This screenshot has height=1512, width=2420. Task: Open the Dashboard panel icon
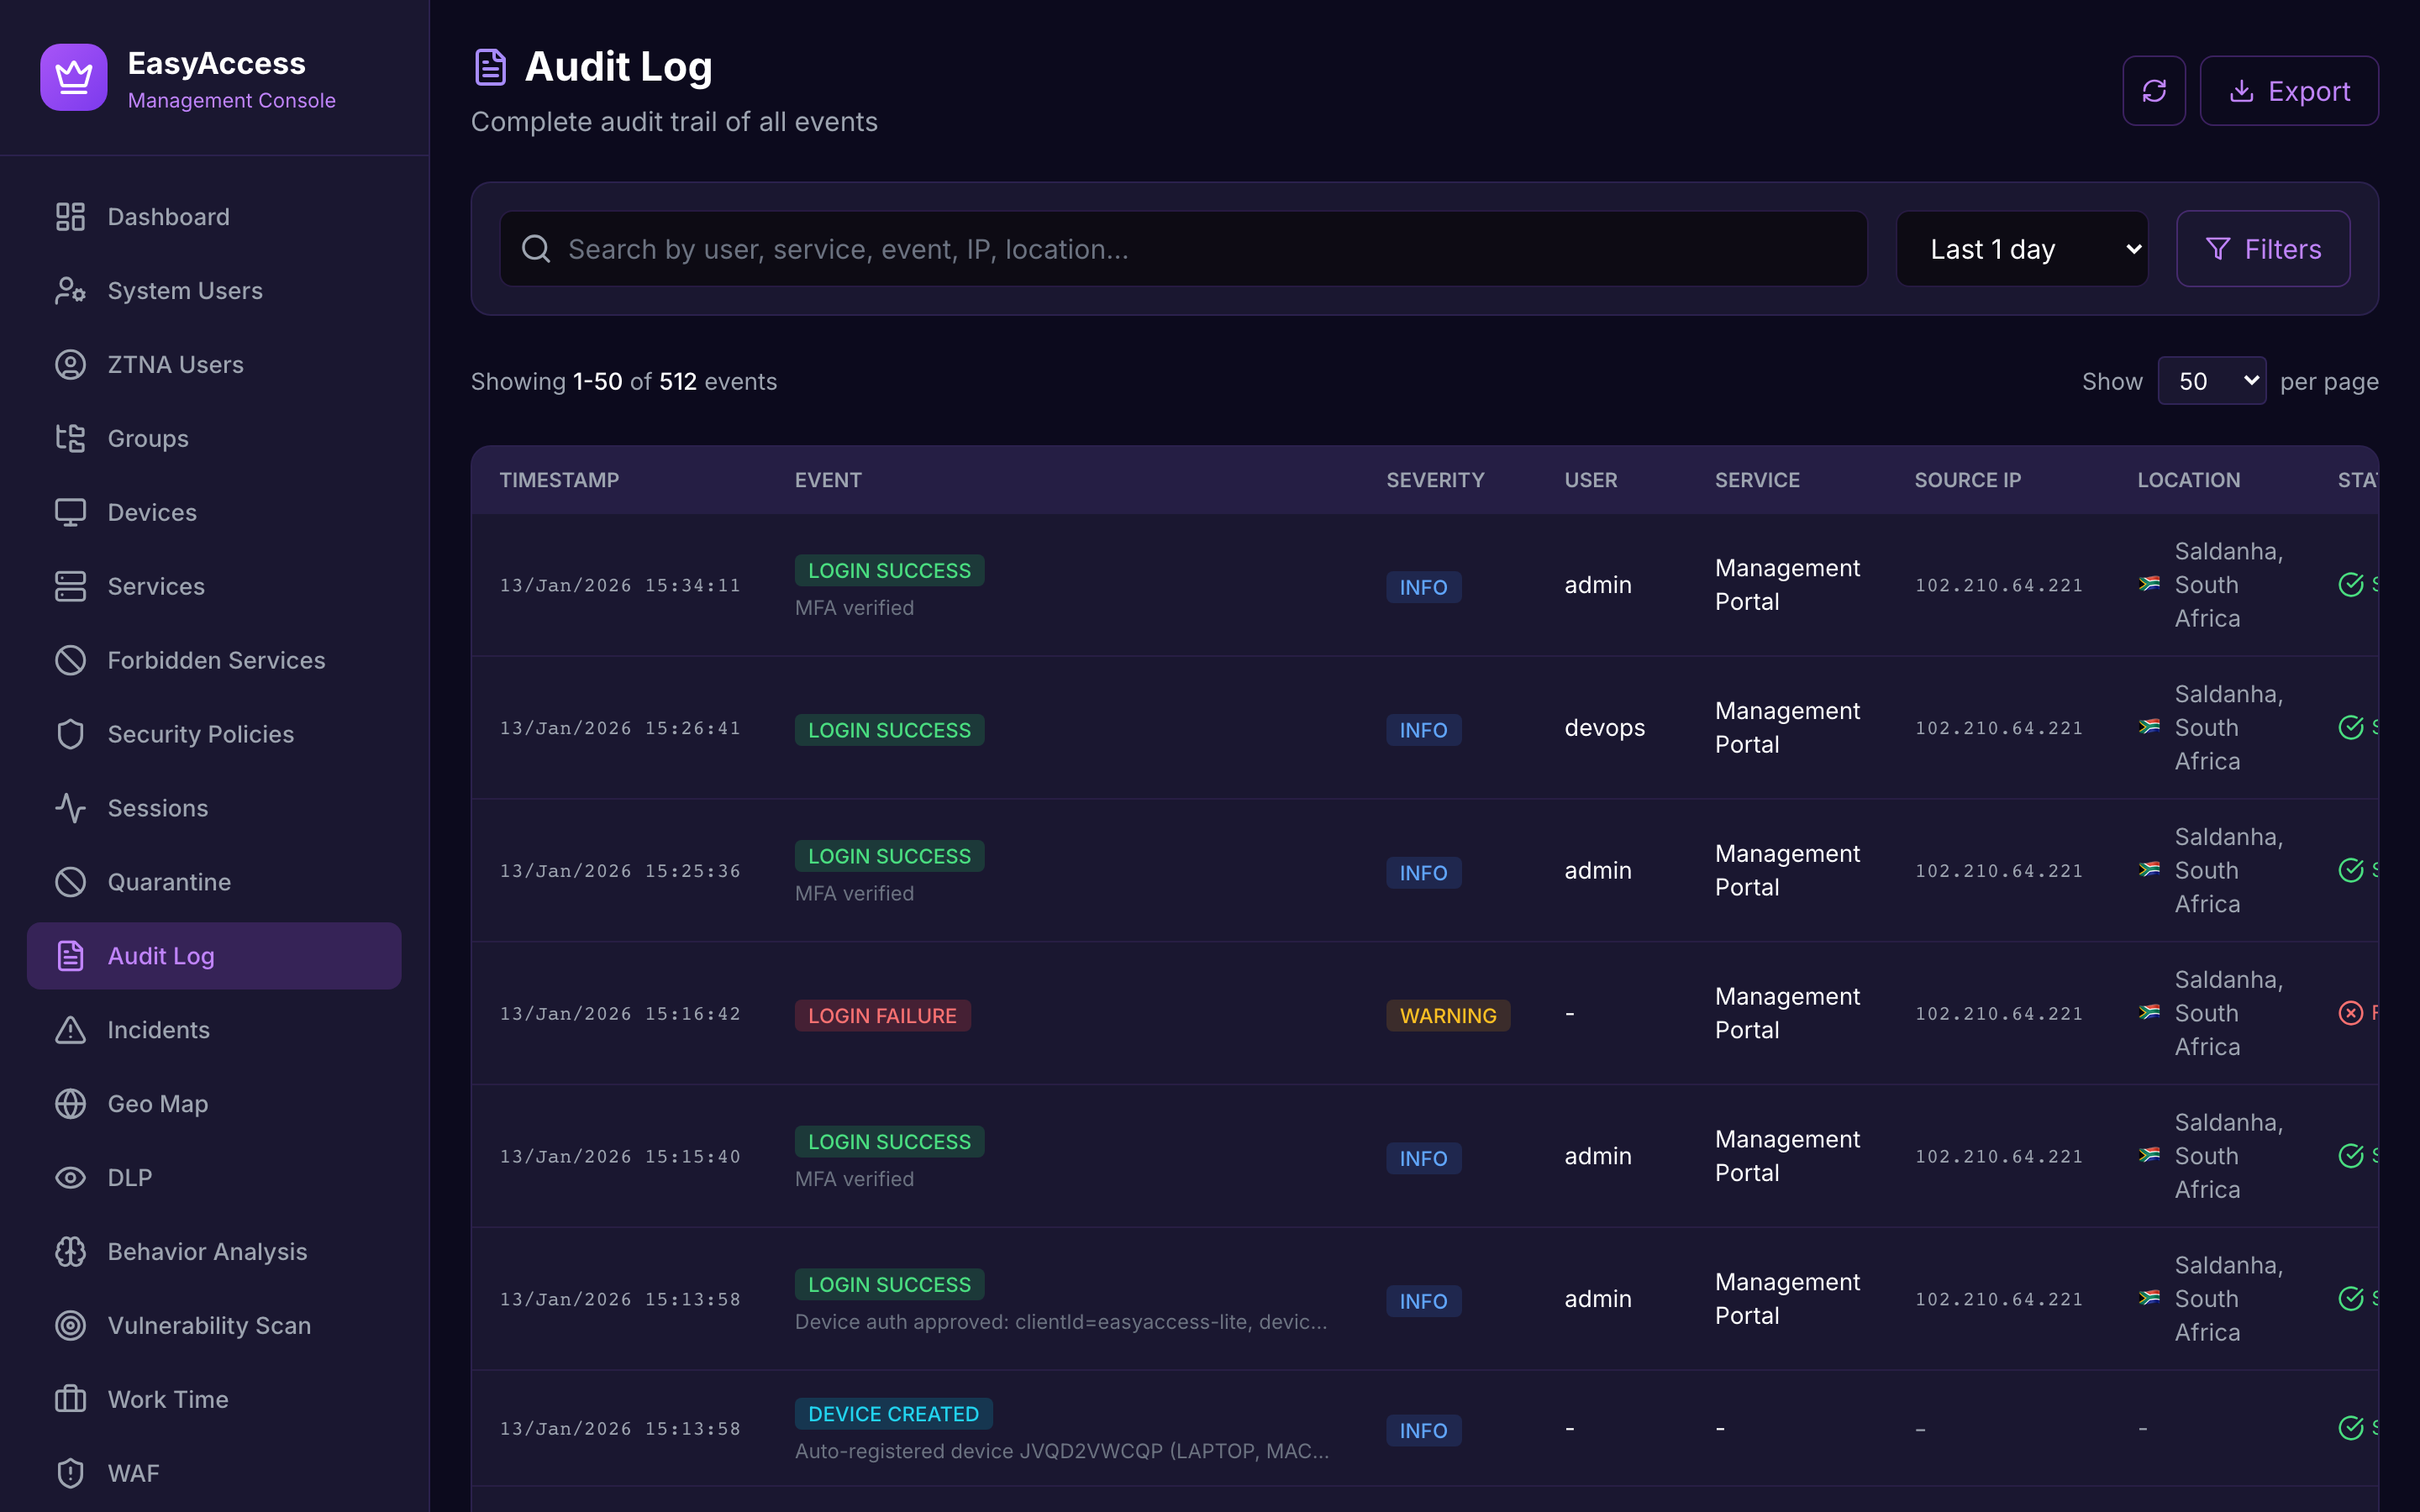[69, 216]
